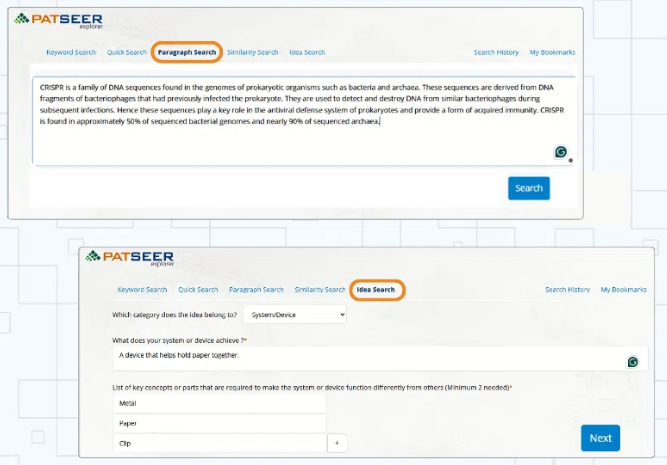This screenshot has width=667, height=465.
Task: Open the System/Device category dropdown
Action: (295, 314)
